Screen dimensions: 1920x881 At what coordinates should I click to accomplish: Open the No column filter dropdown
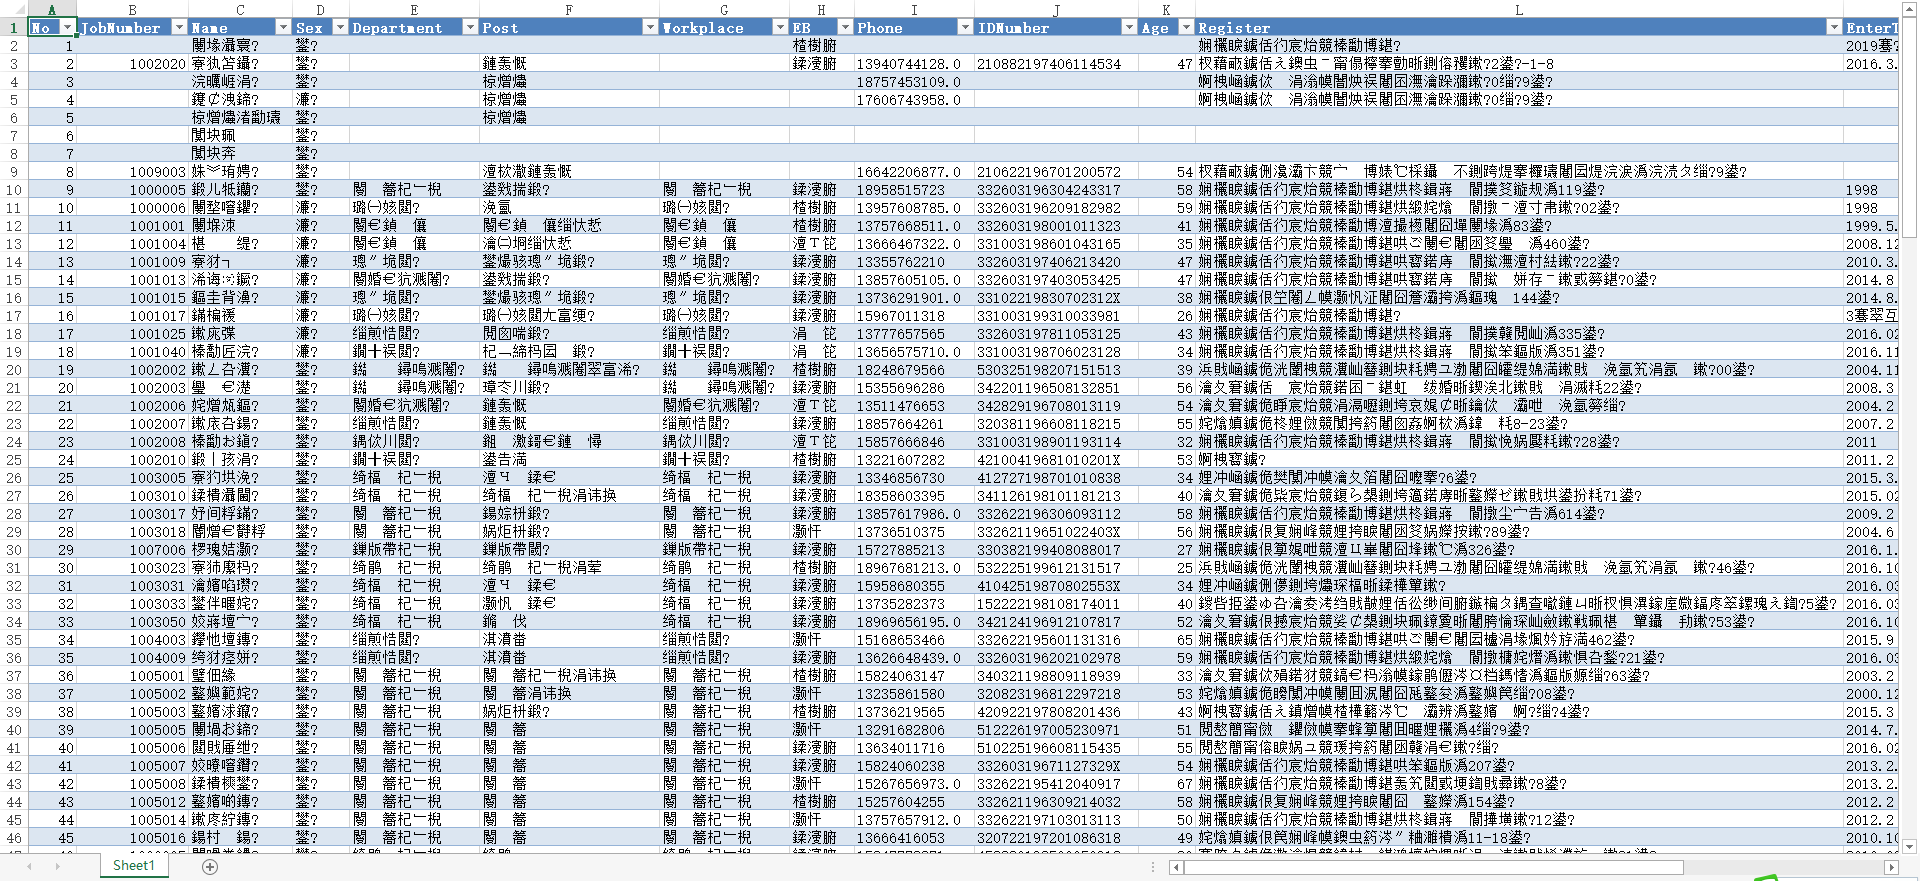[67, 28]
